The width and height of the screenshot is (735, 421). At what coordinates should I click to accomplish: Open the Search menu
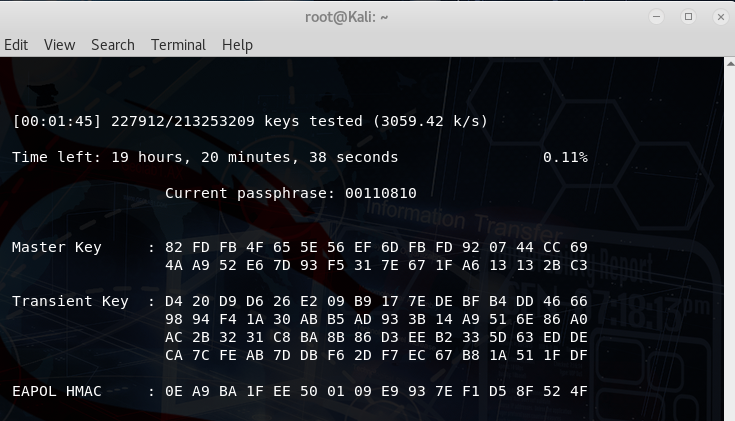click(112, 45)
